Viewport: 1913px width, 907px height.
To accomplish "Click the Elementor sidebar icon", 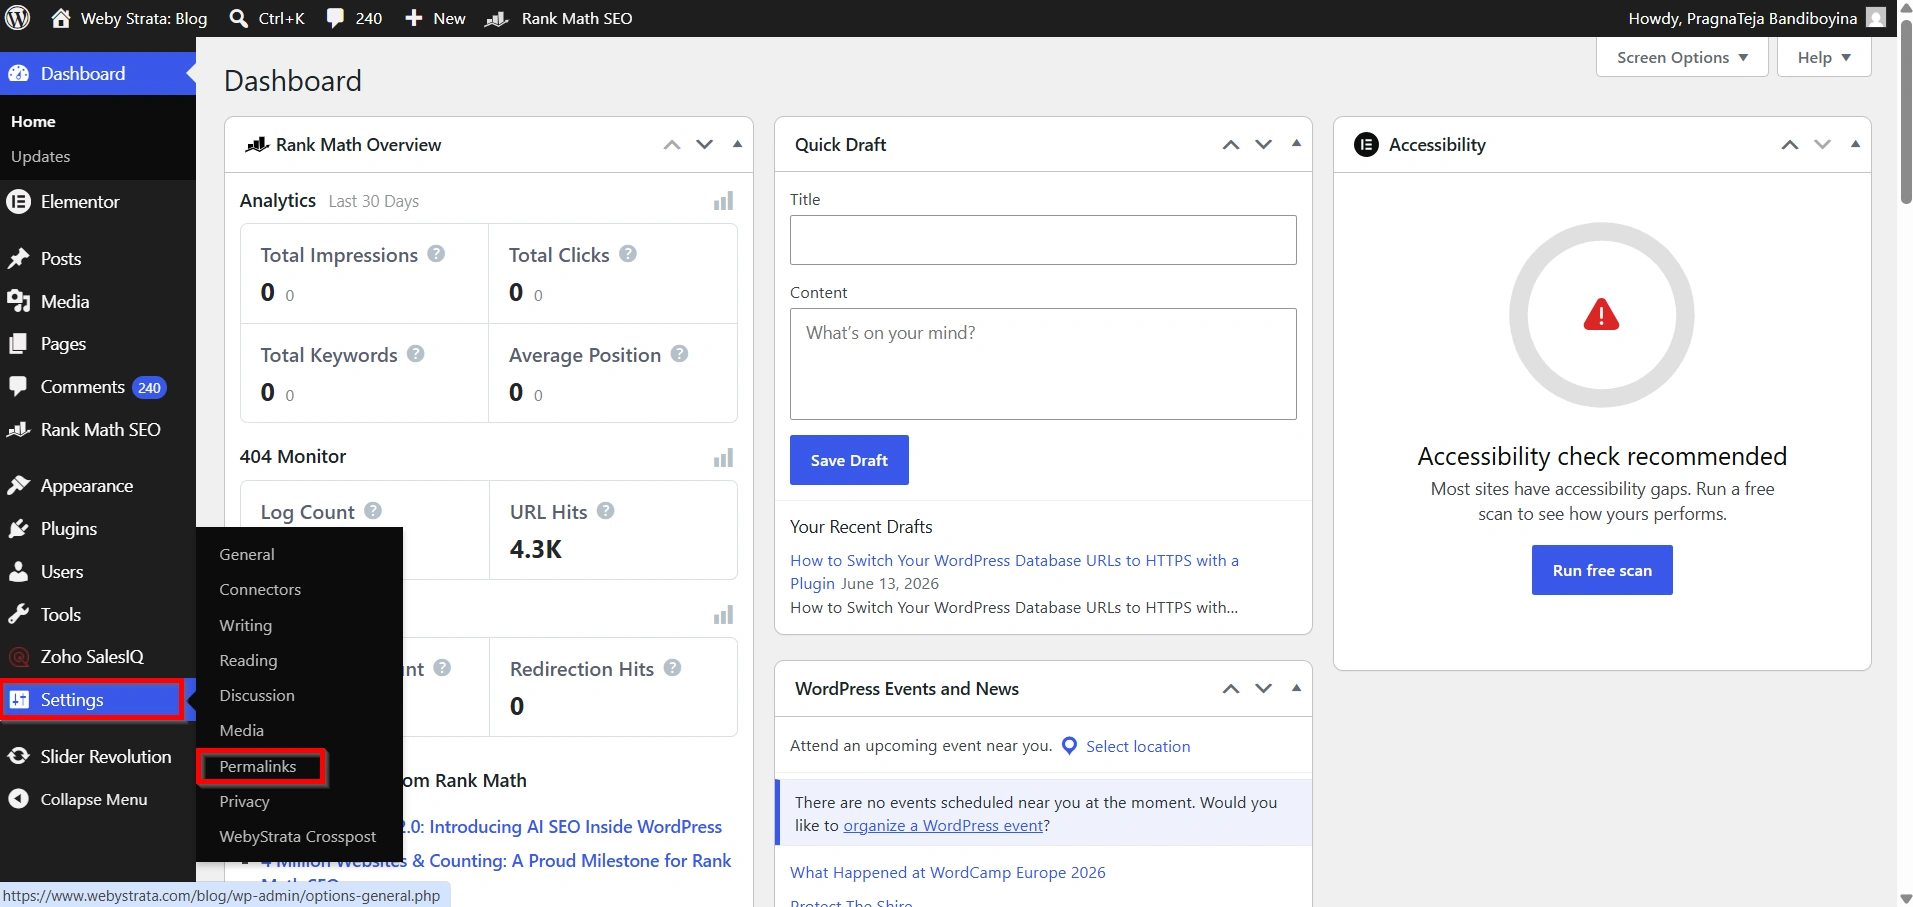I will (x=18, y=201).
